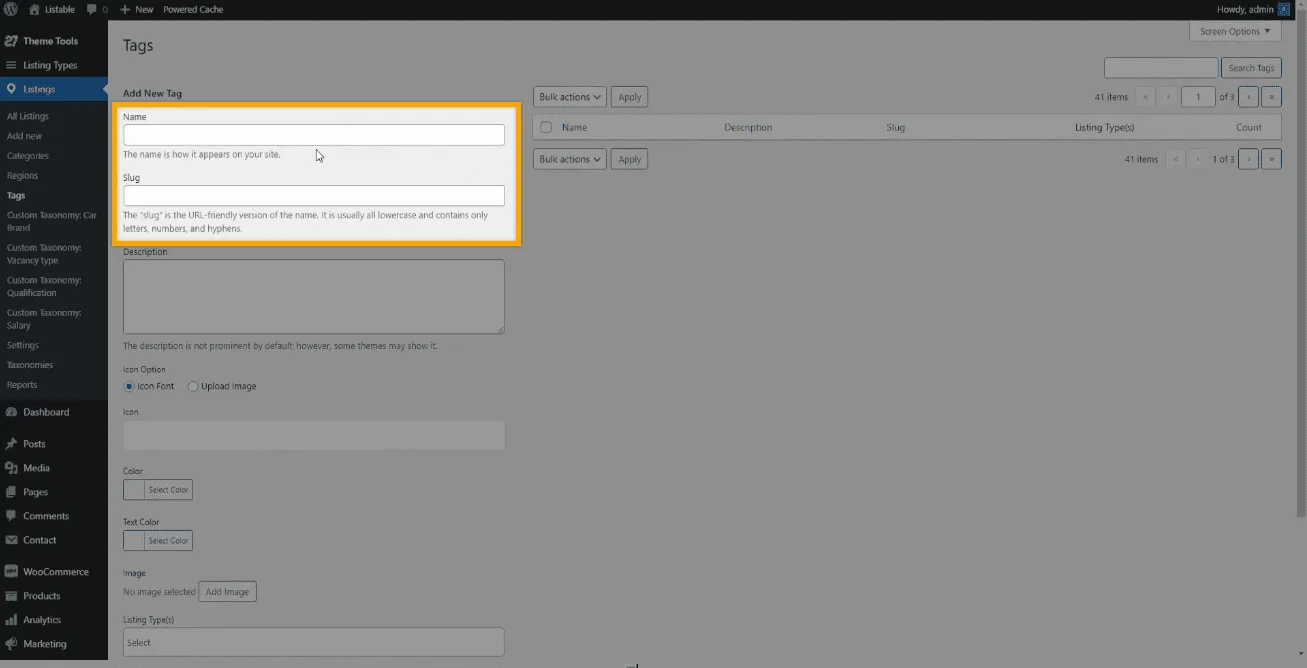1307x668 pixels.
Task: Select the Upload Image radio button
Action: (x=193, y=386)
